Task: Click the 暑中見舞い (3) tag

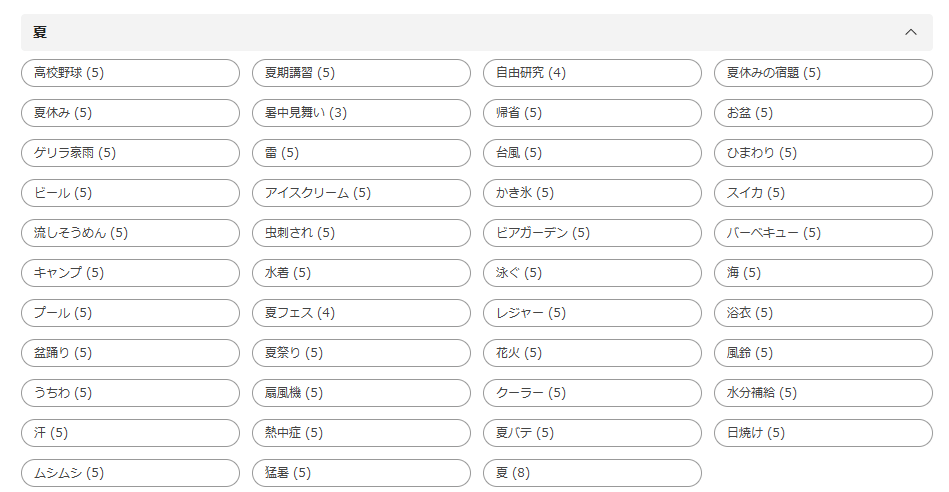Action: [361, 113]
